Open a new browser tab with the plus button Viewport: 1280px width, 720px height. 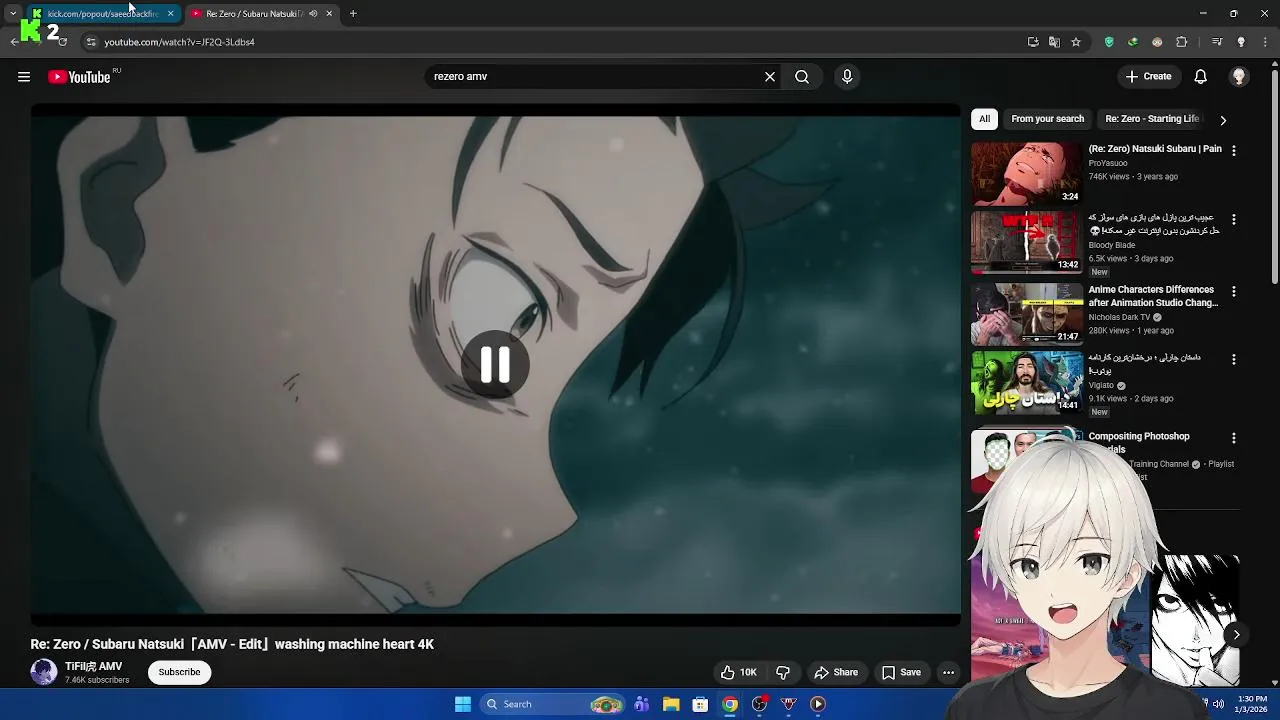[x=353, y=14]
